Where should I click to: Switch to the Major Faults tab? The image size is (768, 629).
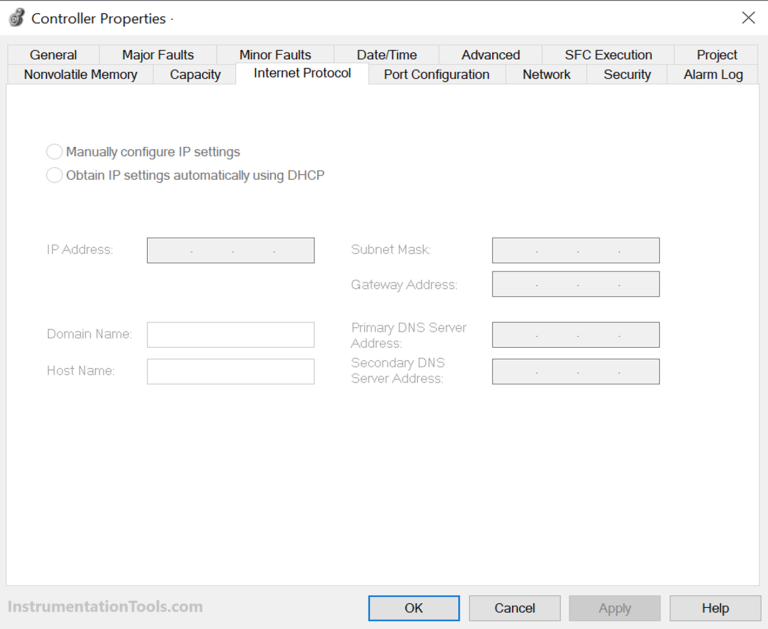tap(158, 55)
